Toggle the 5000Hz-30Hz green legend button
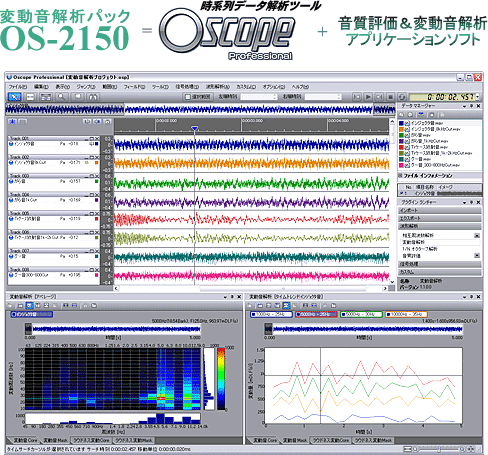 click(x=361, y=314)
